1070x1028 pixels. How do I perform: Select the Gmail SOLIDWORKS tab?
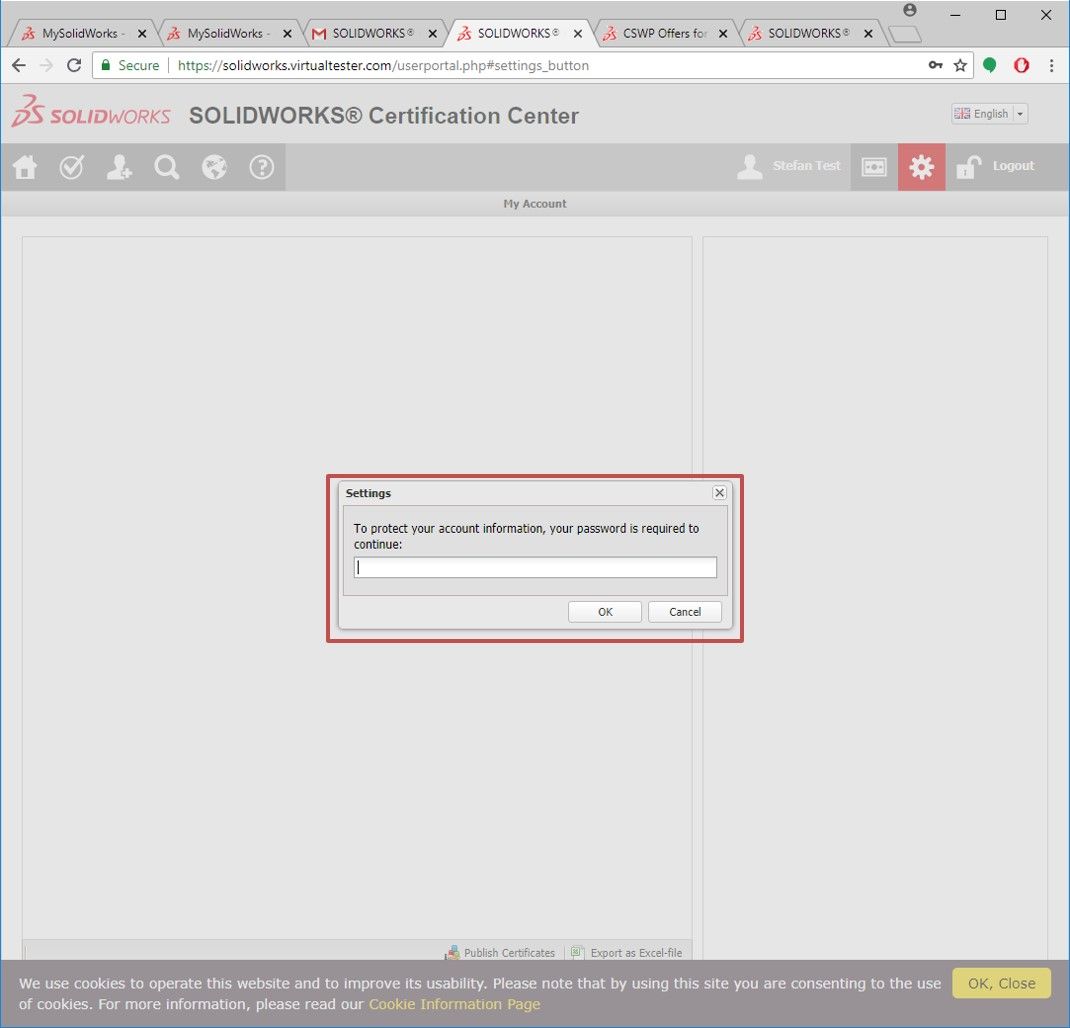[x=370, y=32]
